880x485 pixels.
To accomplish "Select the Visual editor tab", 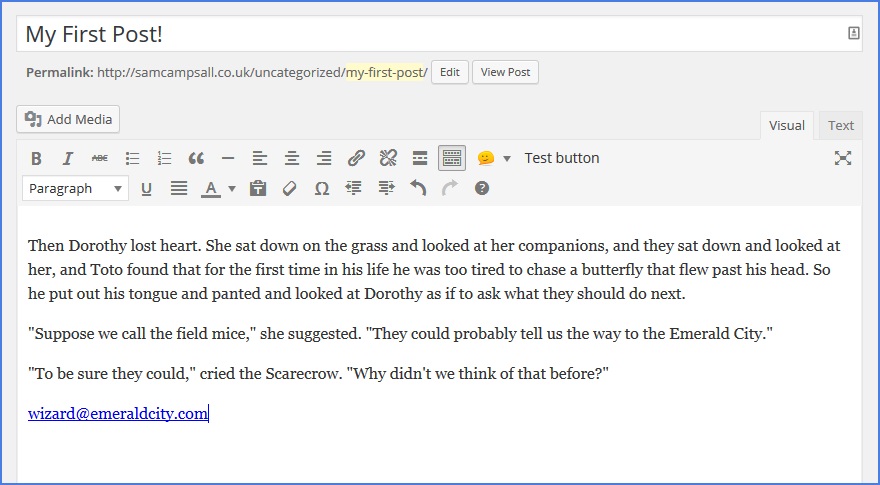I will (x=786, y=125).
